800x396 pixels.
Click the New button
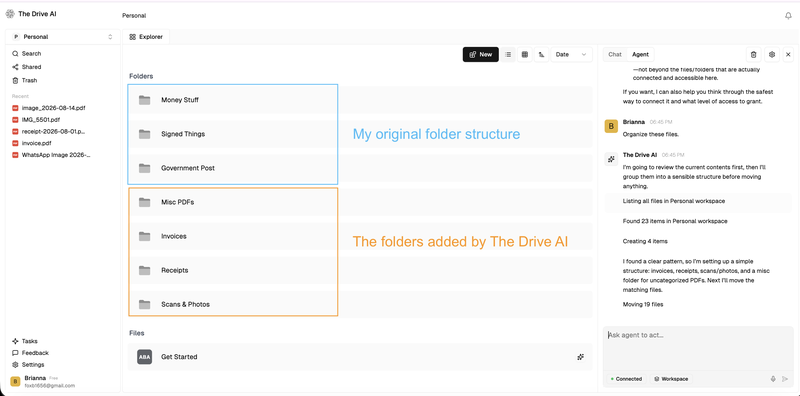481,55
